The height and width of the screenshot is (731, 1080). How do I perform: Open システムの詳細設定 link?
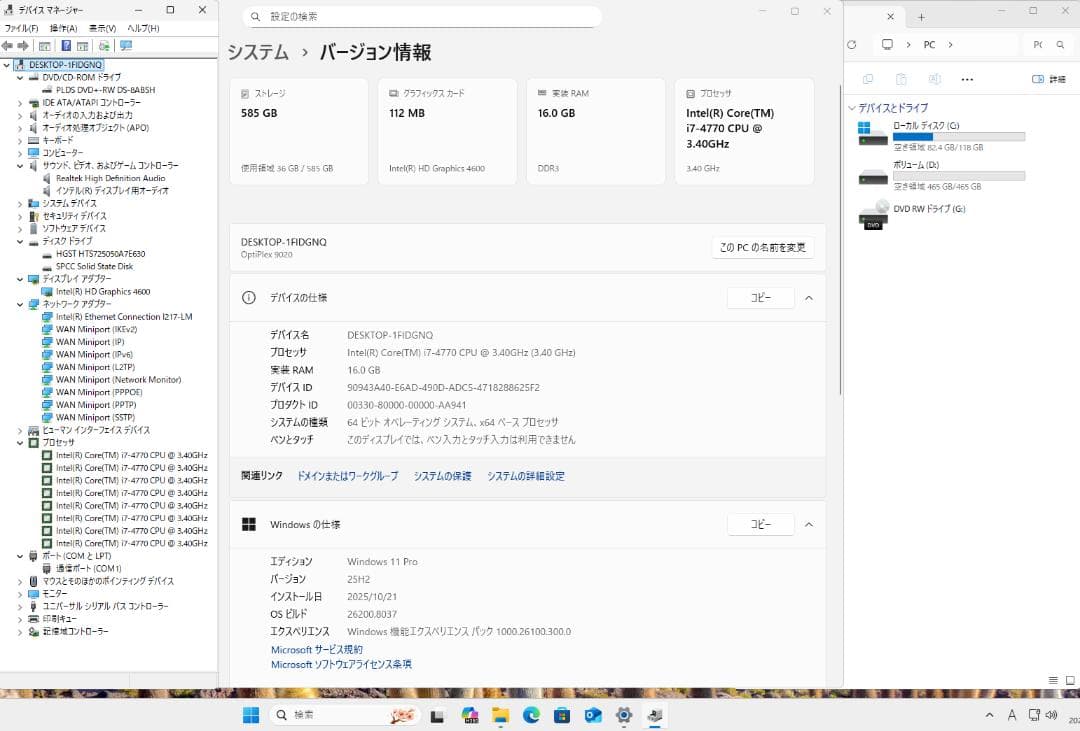click(x=526, y=476)
